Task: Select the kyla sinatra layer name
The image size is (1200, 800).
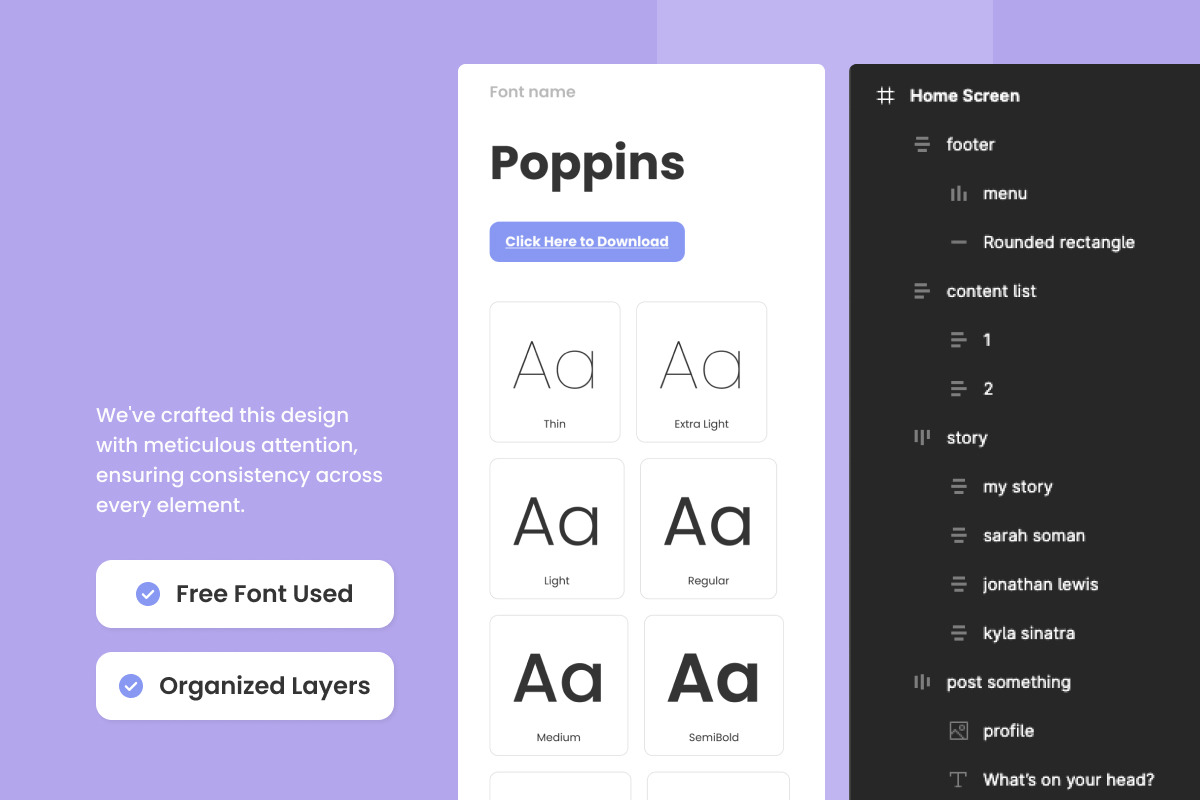Action: pos(1029,633)
